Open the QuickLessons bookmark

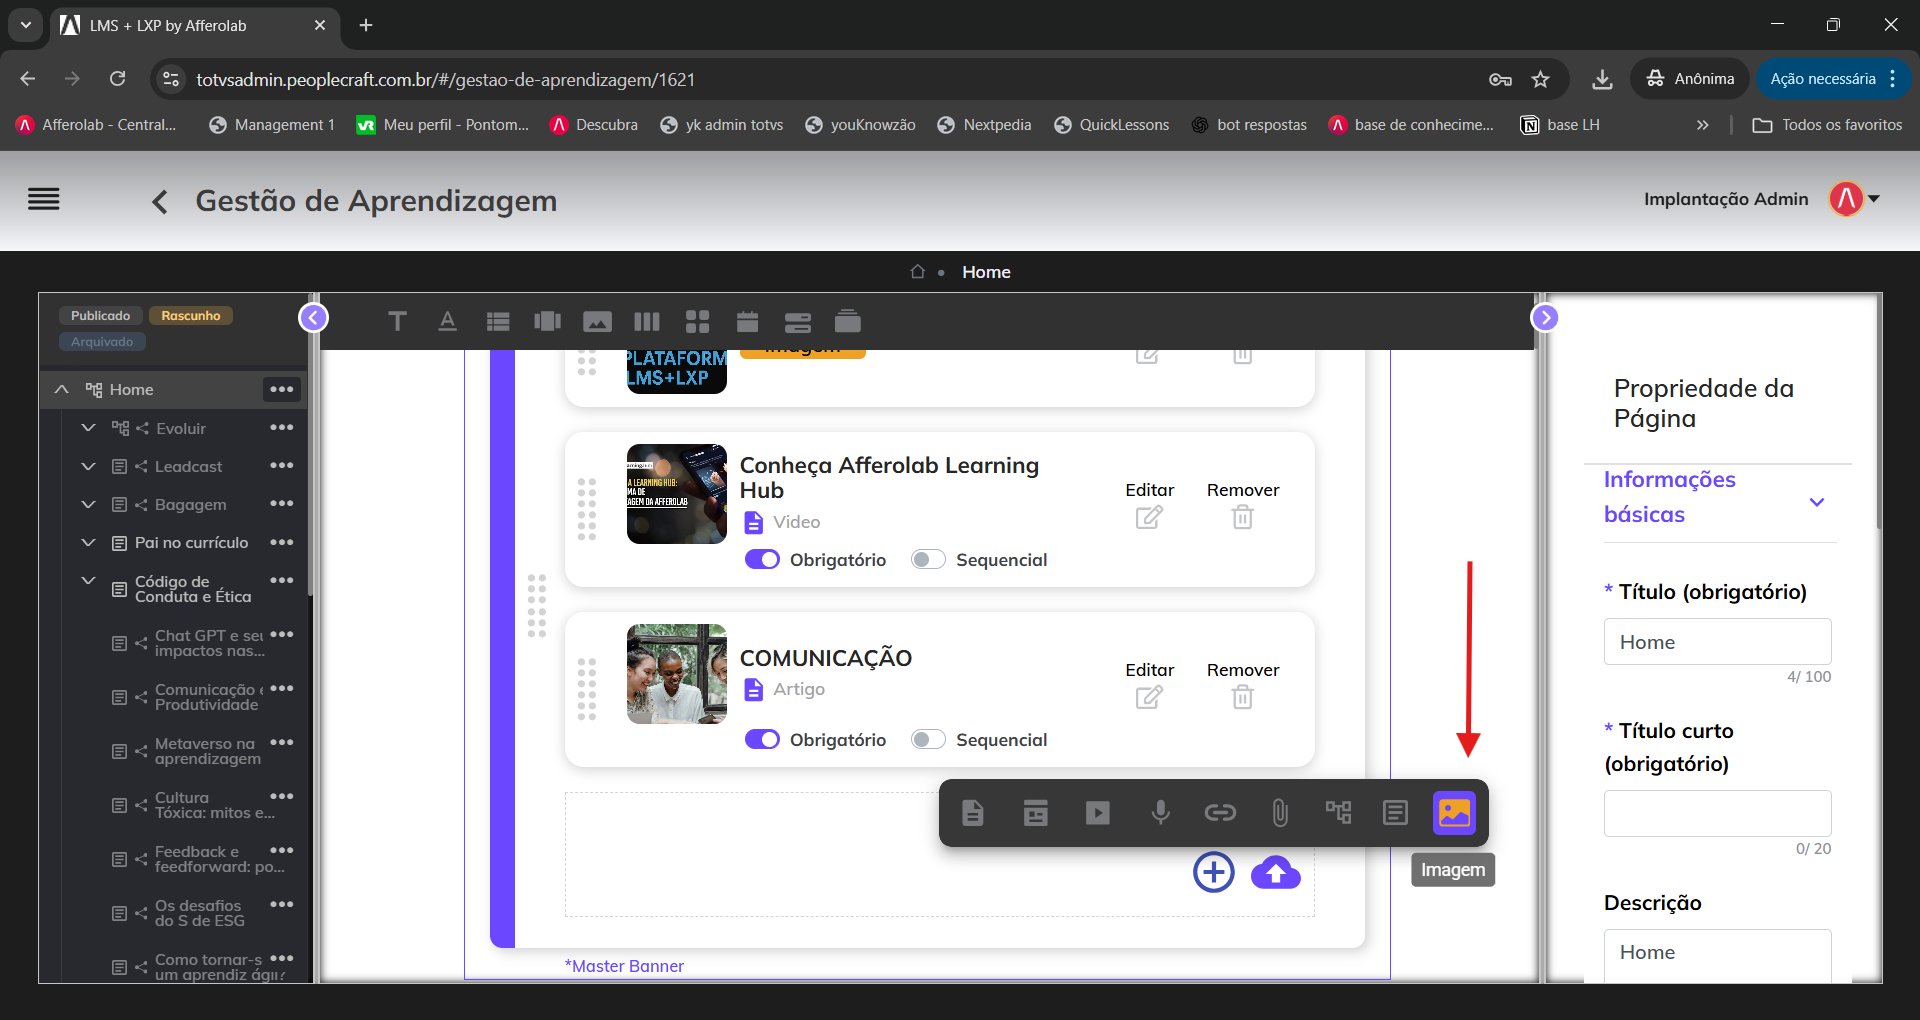coord(1111,125)
